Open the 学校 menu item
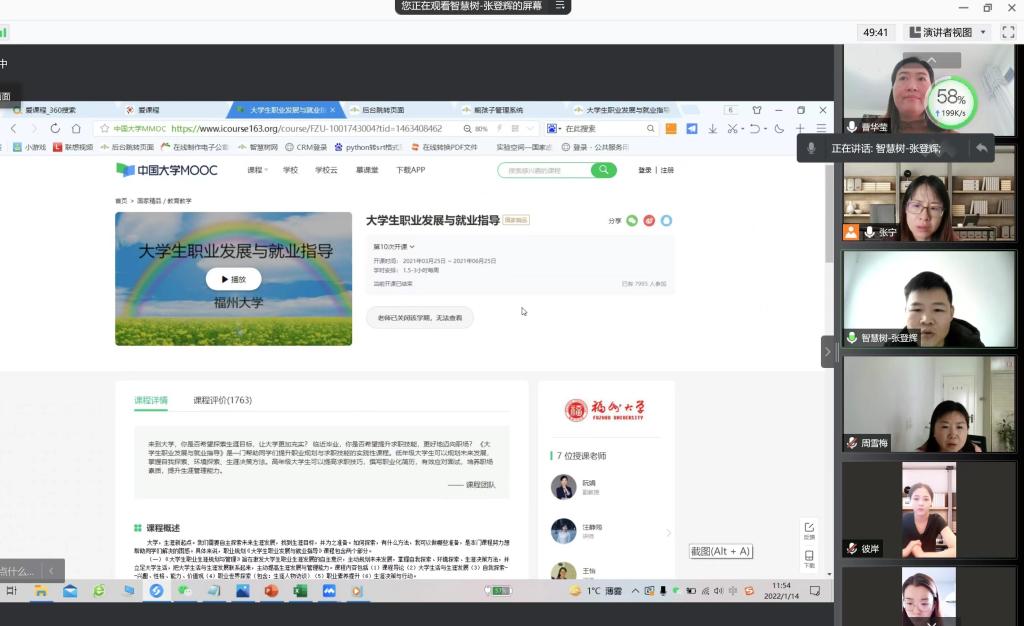 [x=290, y=170]
